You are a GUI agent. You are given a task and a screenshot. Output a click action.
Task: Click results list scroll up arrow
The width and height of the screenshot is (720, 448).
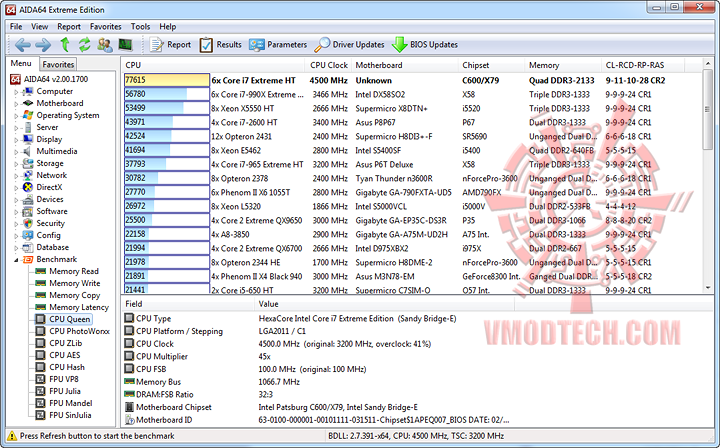[x=707, y=64]
